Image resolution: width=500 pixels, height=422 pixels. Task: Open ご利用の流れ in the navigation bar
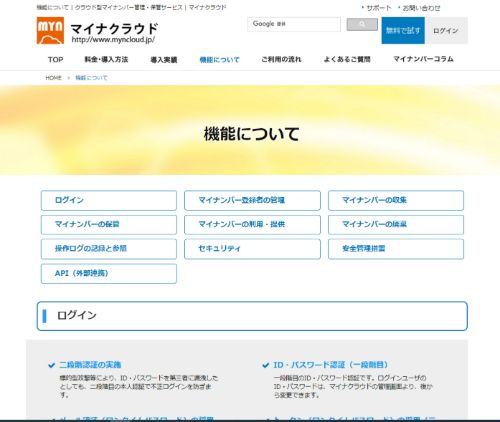coord(281,60)
